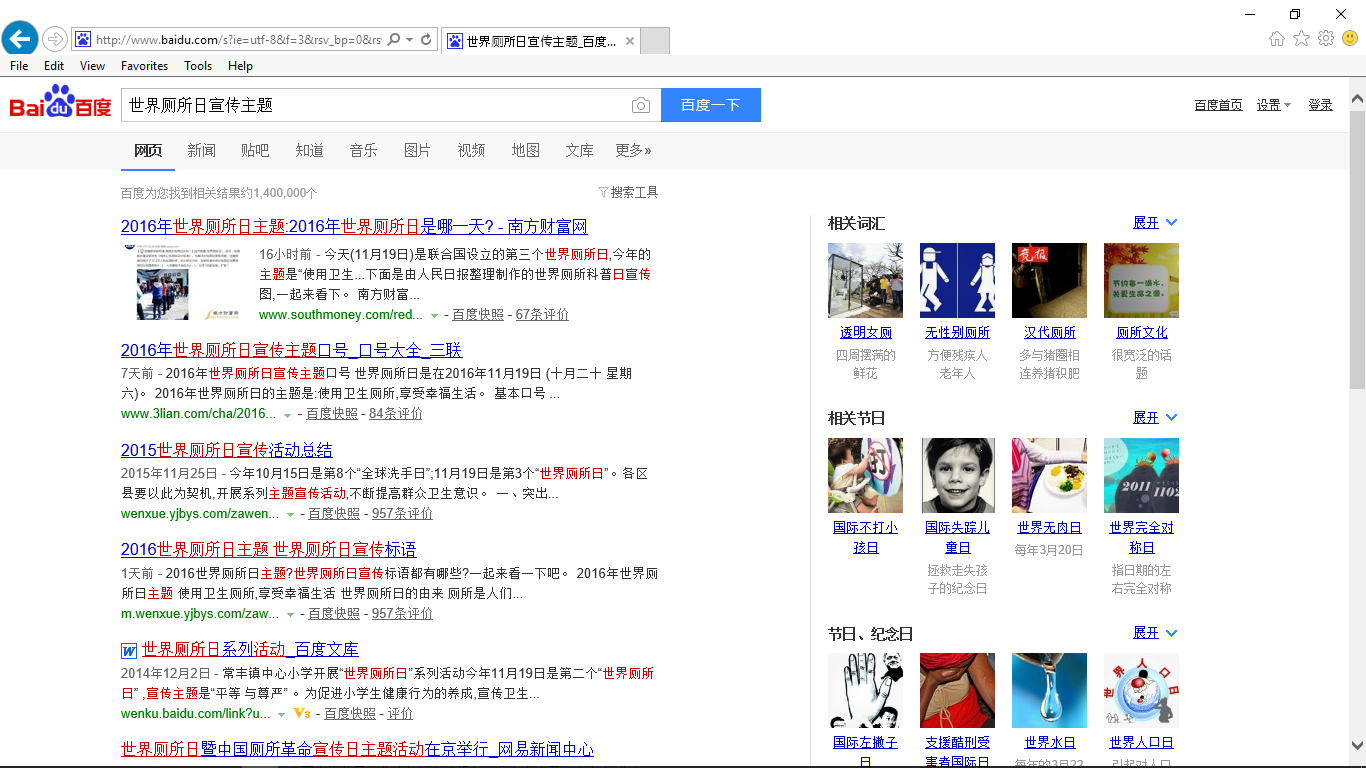Open the Tools menu
Image resolution: width=1366 pixels, height=768 pixels.
198,66
